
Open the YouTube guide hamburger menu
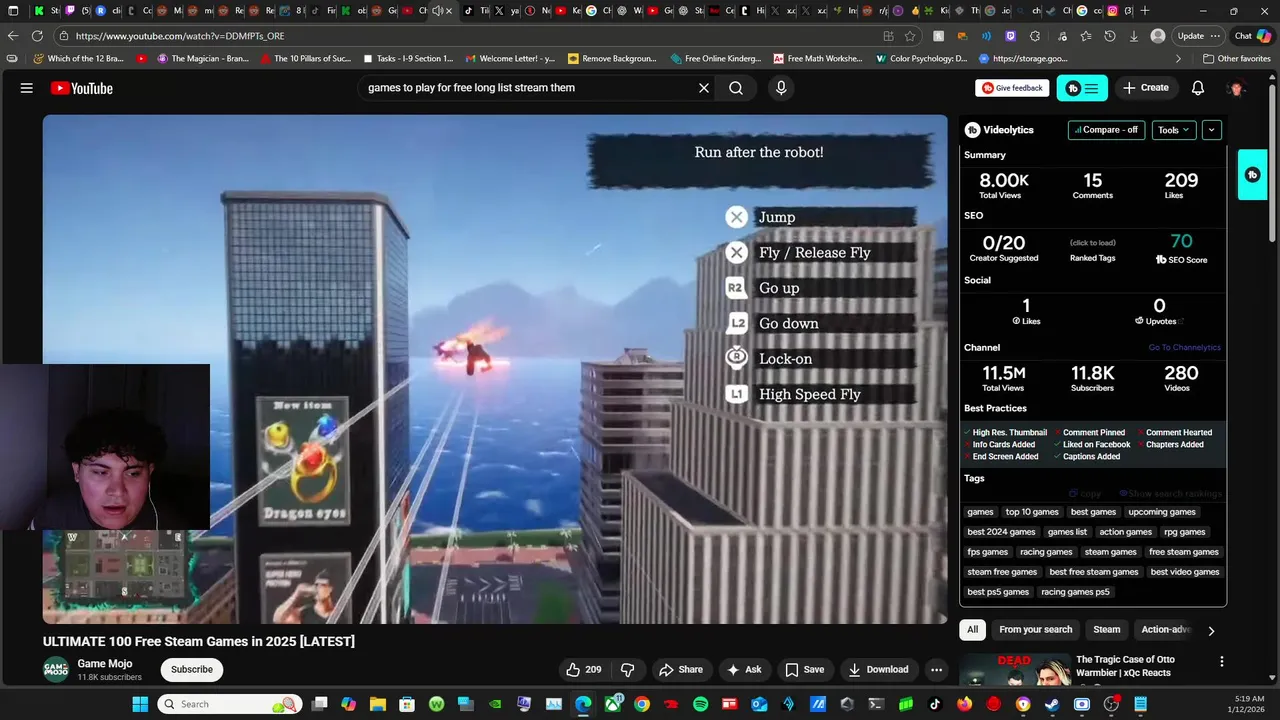[x=27, y=88]
